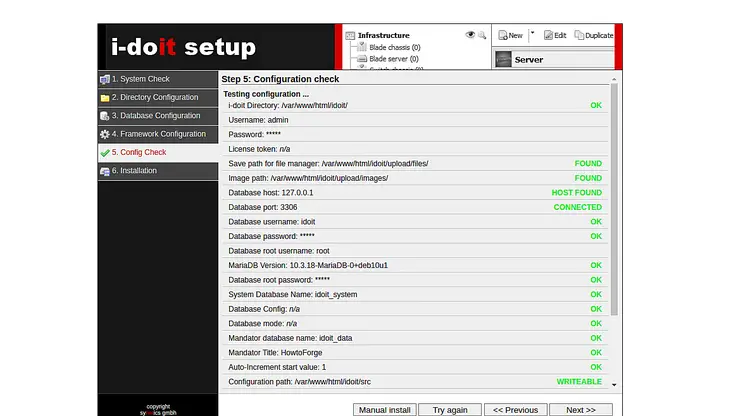Click 'System Database Name: idoit_system' text

tap(293, 295)
